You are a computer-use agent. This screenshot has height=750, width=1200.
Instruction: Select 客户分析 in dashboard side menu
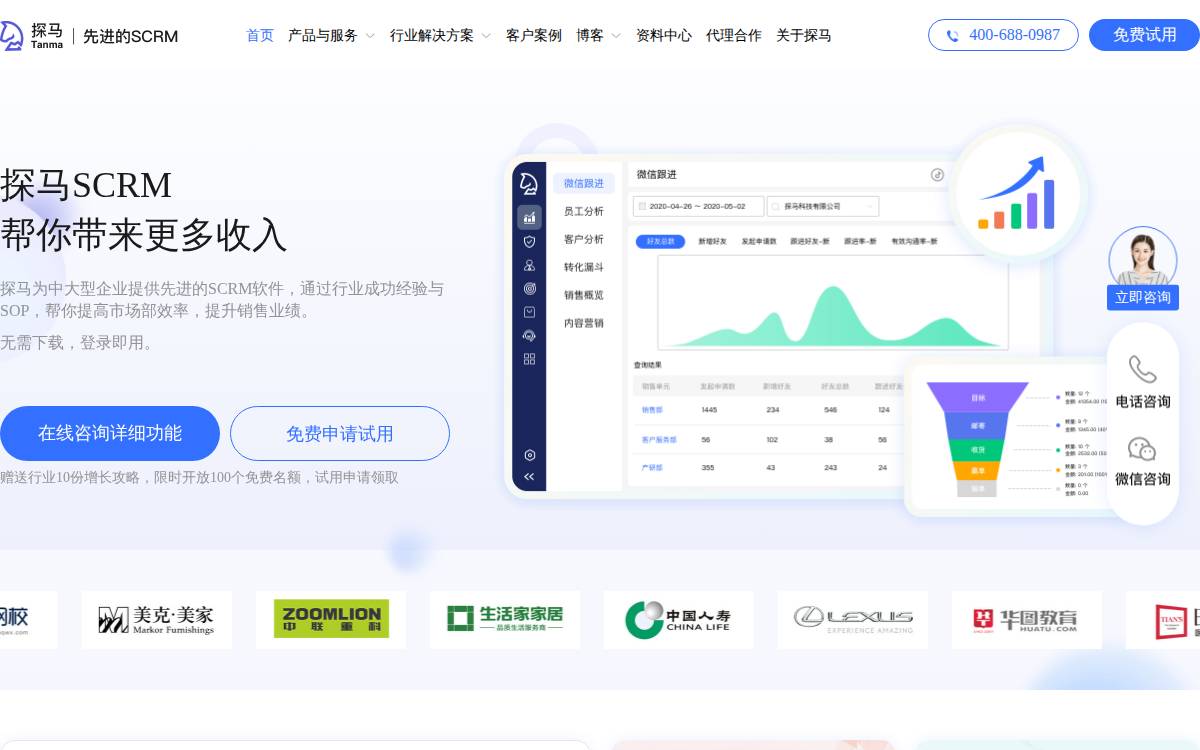click(584, 239)
